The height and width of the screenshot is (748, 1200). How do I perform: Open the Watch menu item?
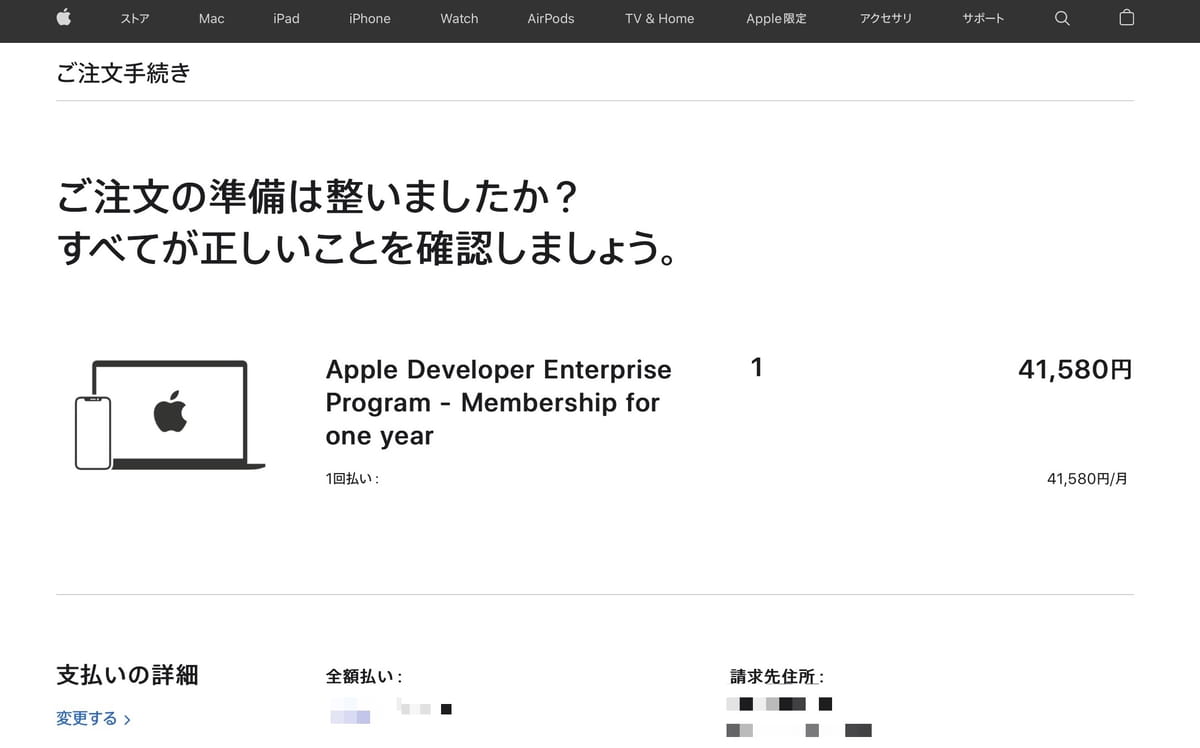pos(459,18)
